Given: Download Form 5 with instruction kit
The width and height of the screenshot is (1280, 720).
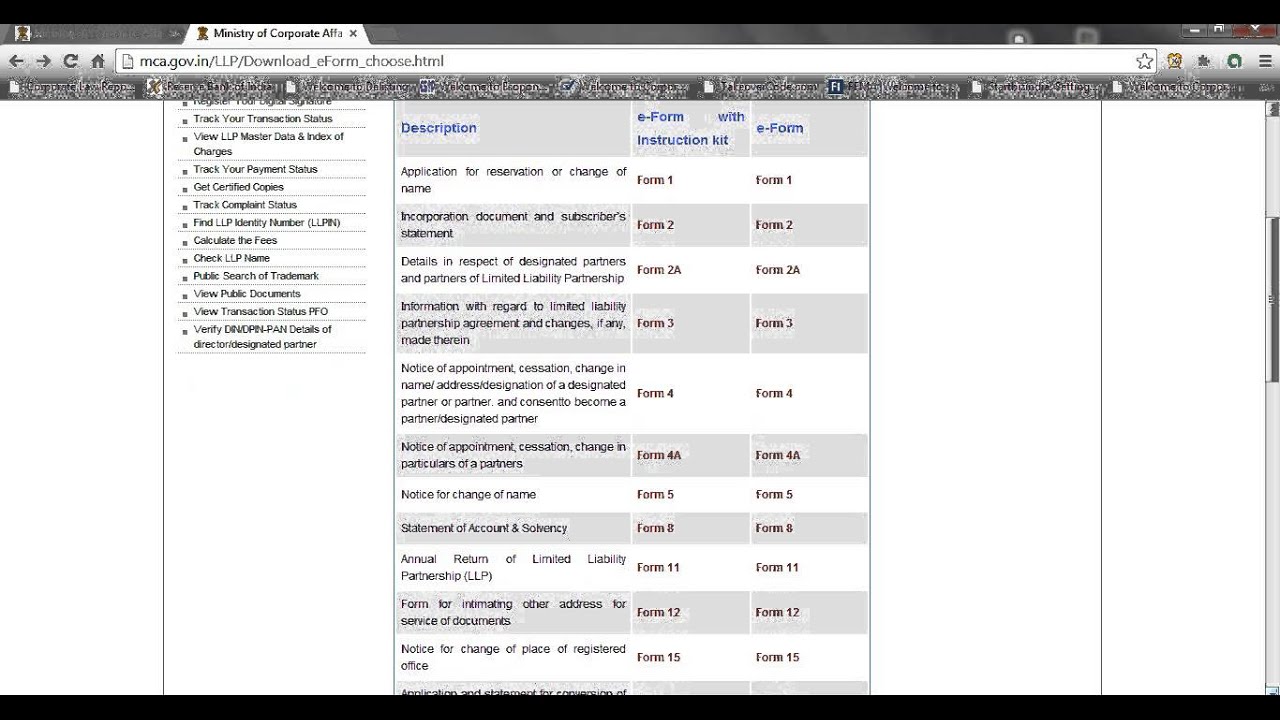Looking at the screenshot, I should 655,495.
